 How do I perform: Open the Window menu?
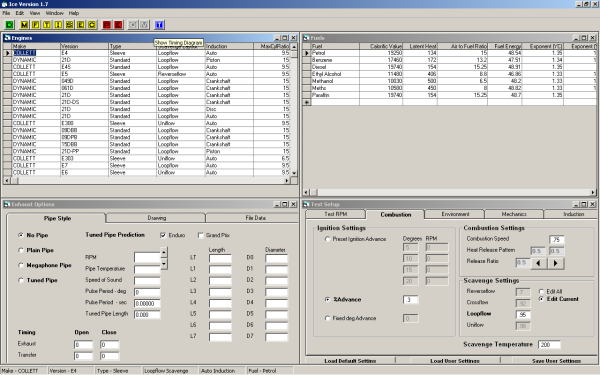(55, 13)
